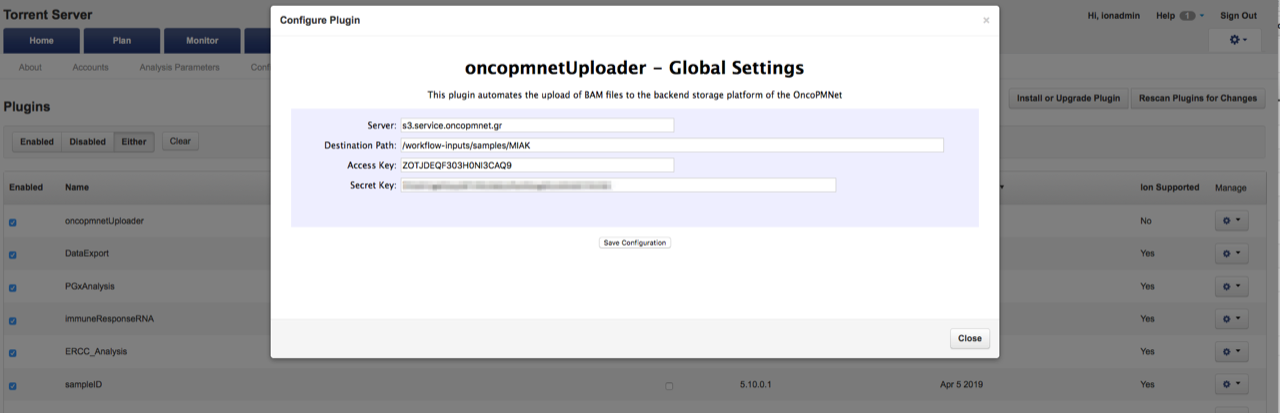Click the Torrent Server title
The image size is (1280, 413).
click(48, 15)
